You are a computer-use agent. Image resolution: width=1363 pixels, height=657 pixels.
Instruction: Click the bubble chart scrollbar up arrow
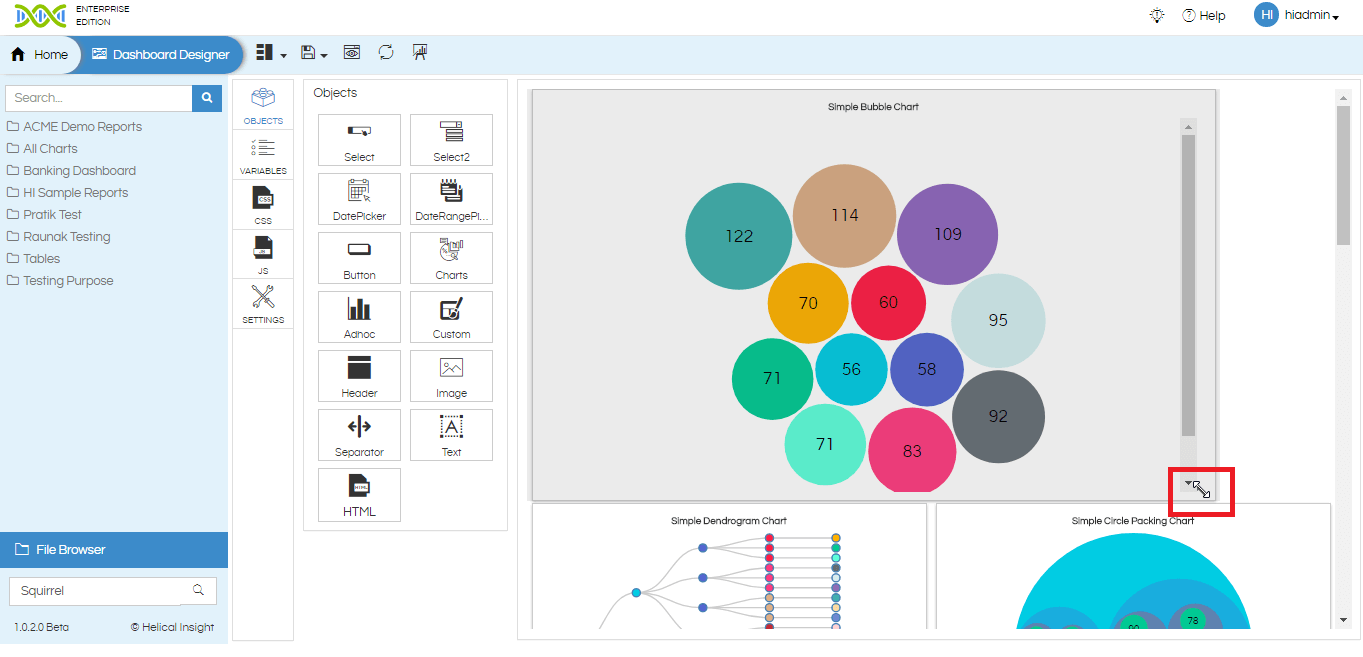[x=1188, y=126]
